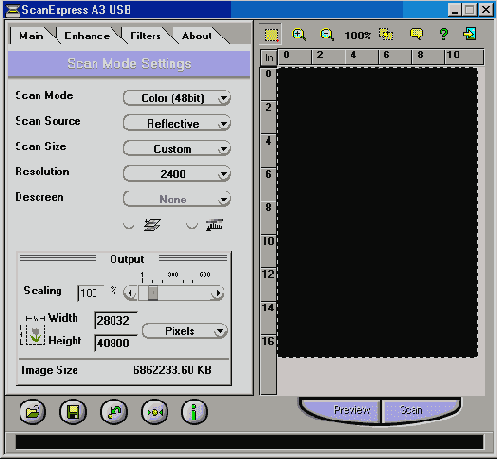Expand the Resolution 2400 dropdown
The width and height of the screenshot is (497, 459).
click(x=177, y=174)
